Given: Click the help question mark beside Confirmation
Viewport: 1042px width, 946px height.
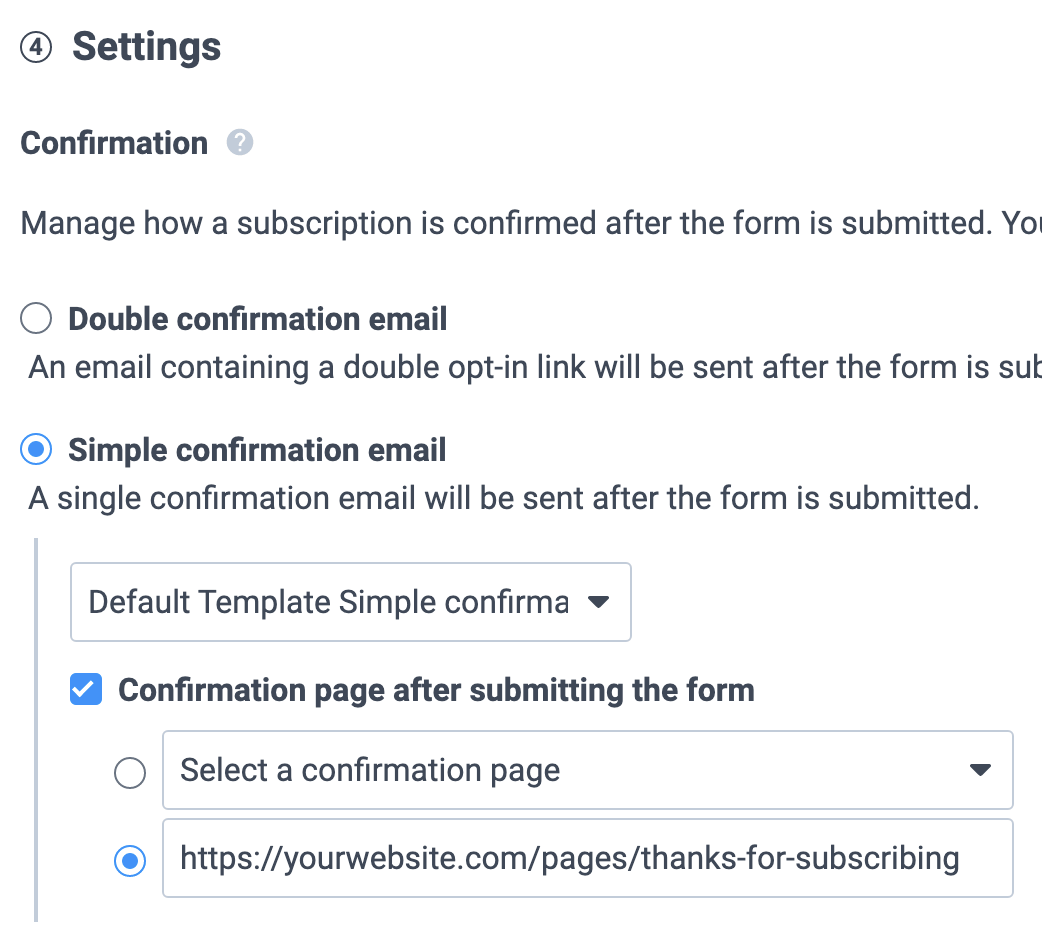Looking at the screenshot, I should tap(240, 142).
